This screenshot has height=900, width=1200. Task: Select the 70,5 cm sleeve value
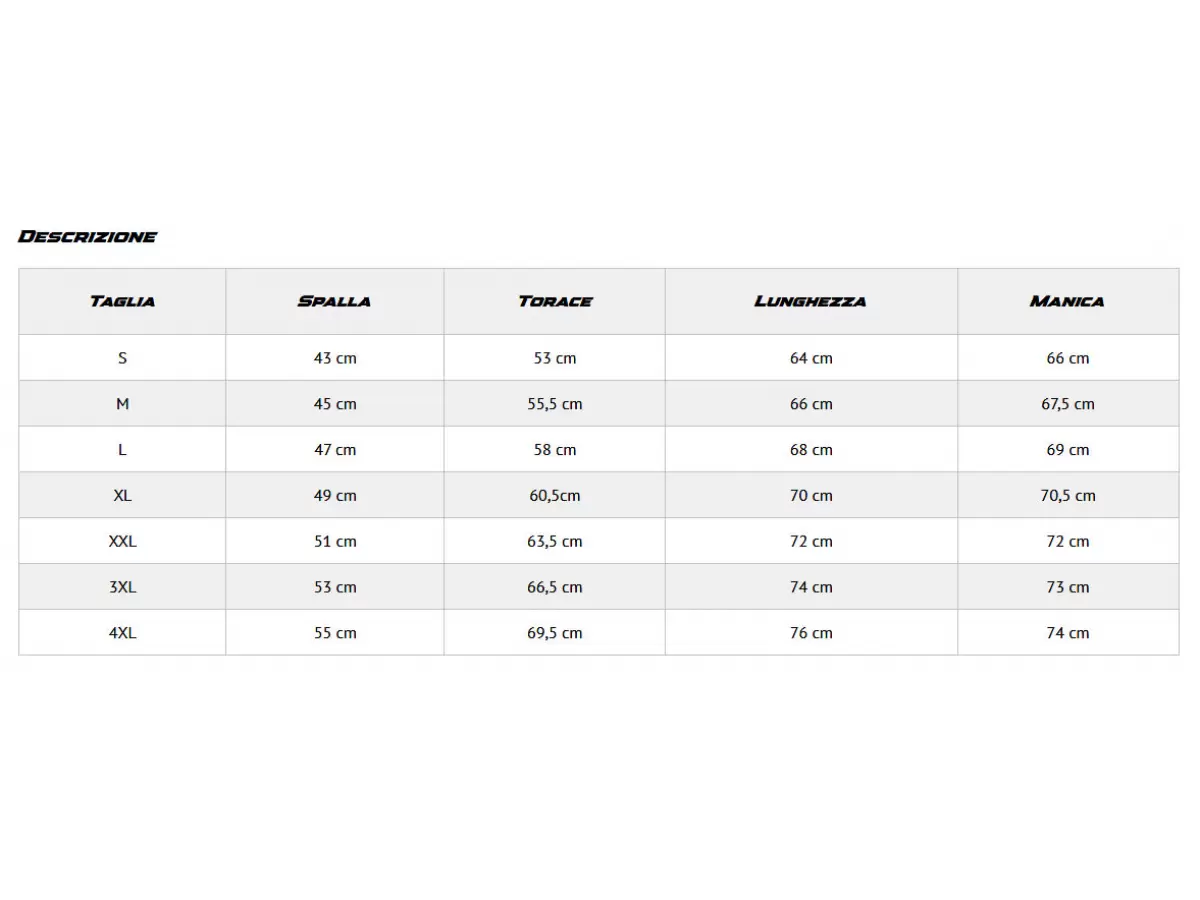[x=1068, y=496]
